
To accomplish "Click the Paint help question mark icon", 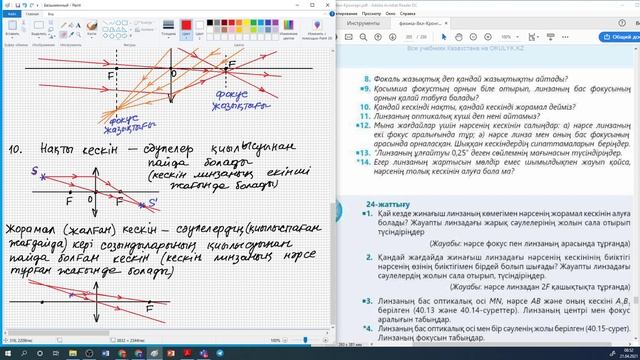I will coord(332,14).
